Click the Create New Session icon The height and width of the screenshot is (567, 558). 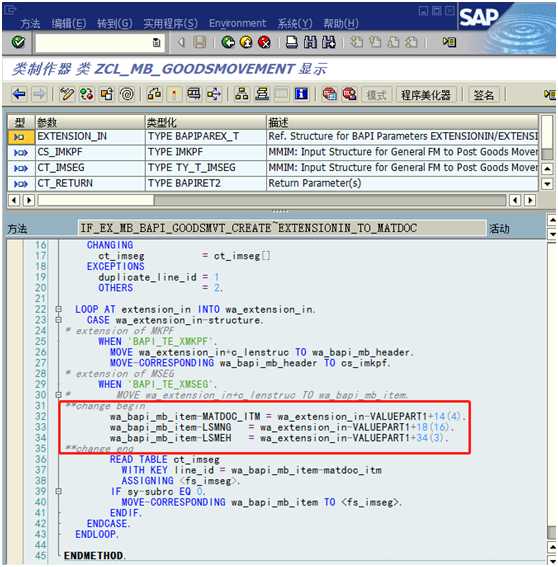449,42
